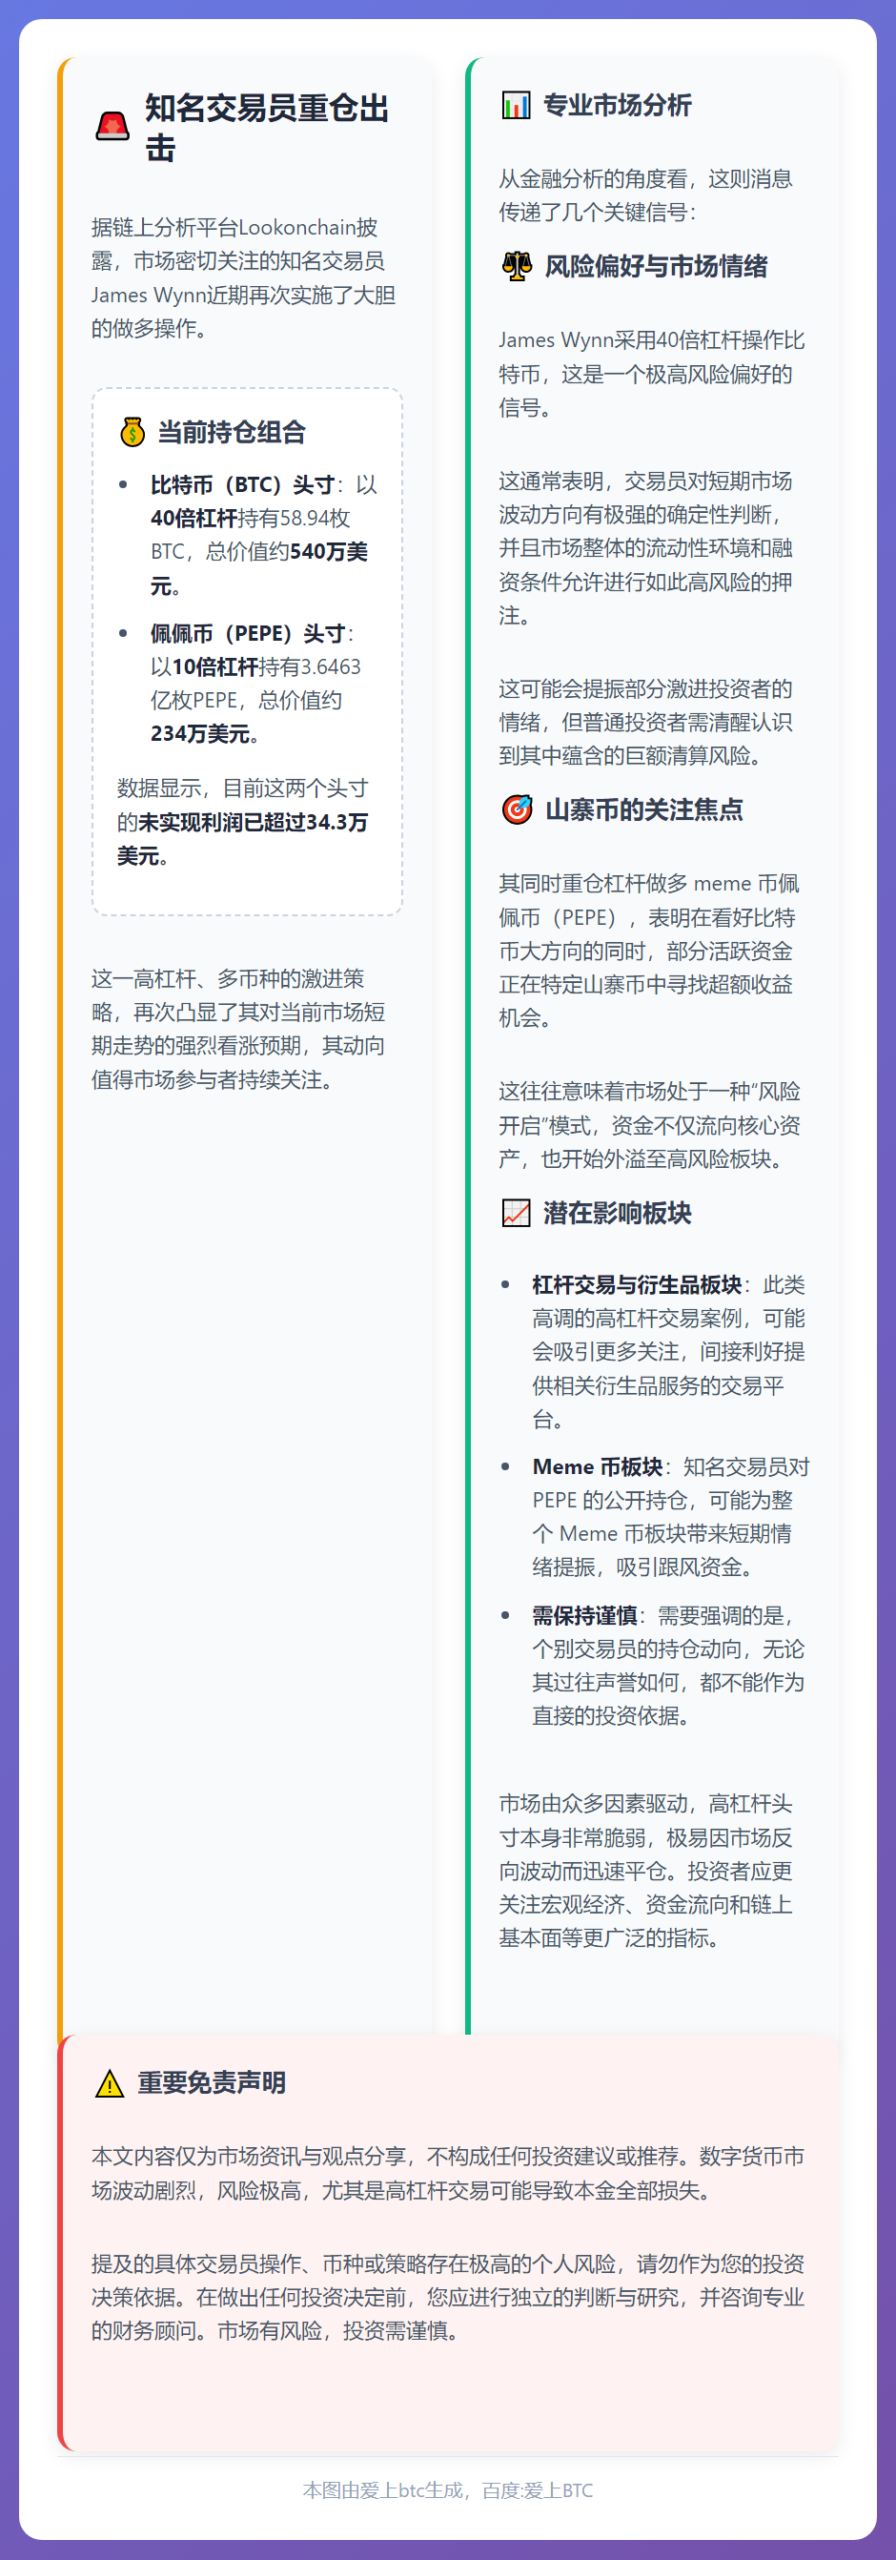Click the bullet title Meme 币板块
Screen dimensions: 896x2560
[x=597, y=1467]
